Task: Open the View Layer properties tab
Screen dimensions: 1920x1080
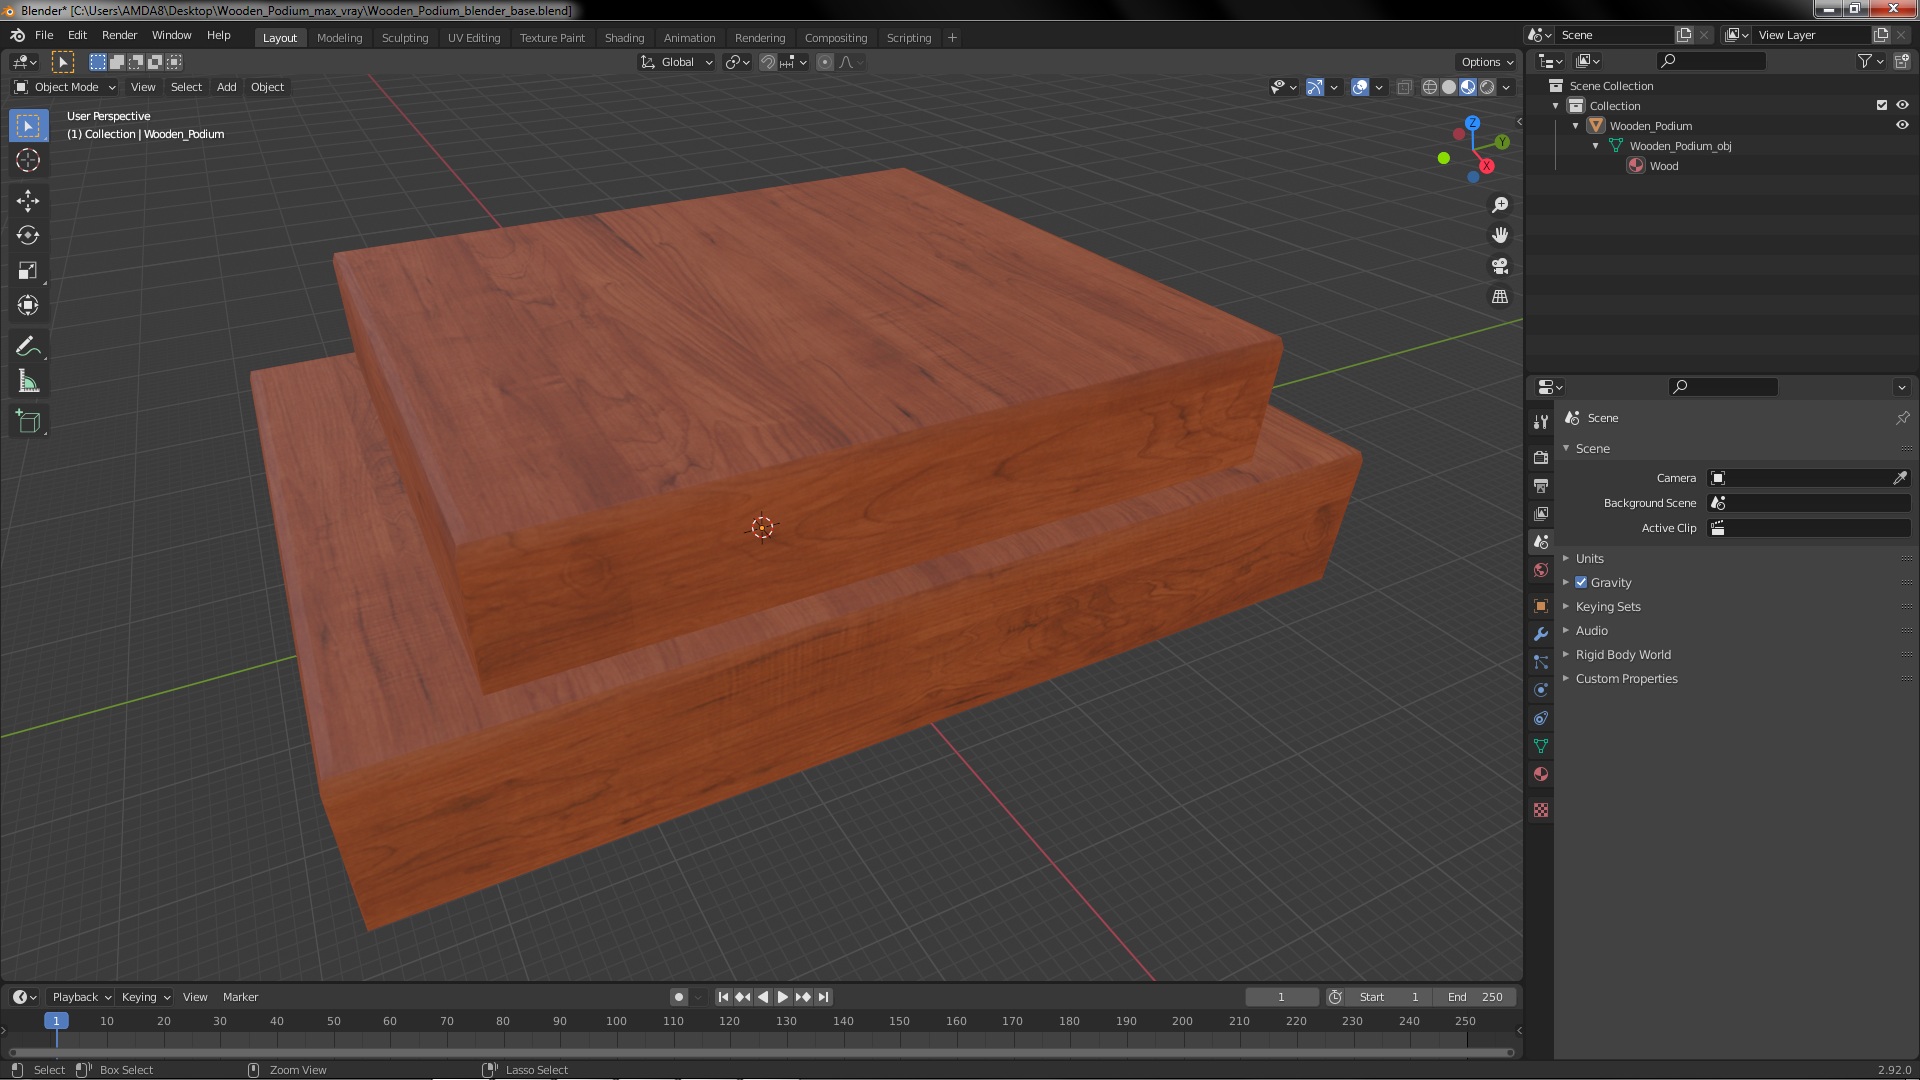Action: coord(1541,513)
